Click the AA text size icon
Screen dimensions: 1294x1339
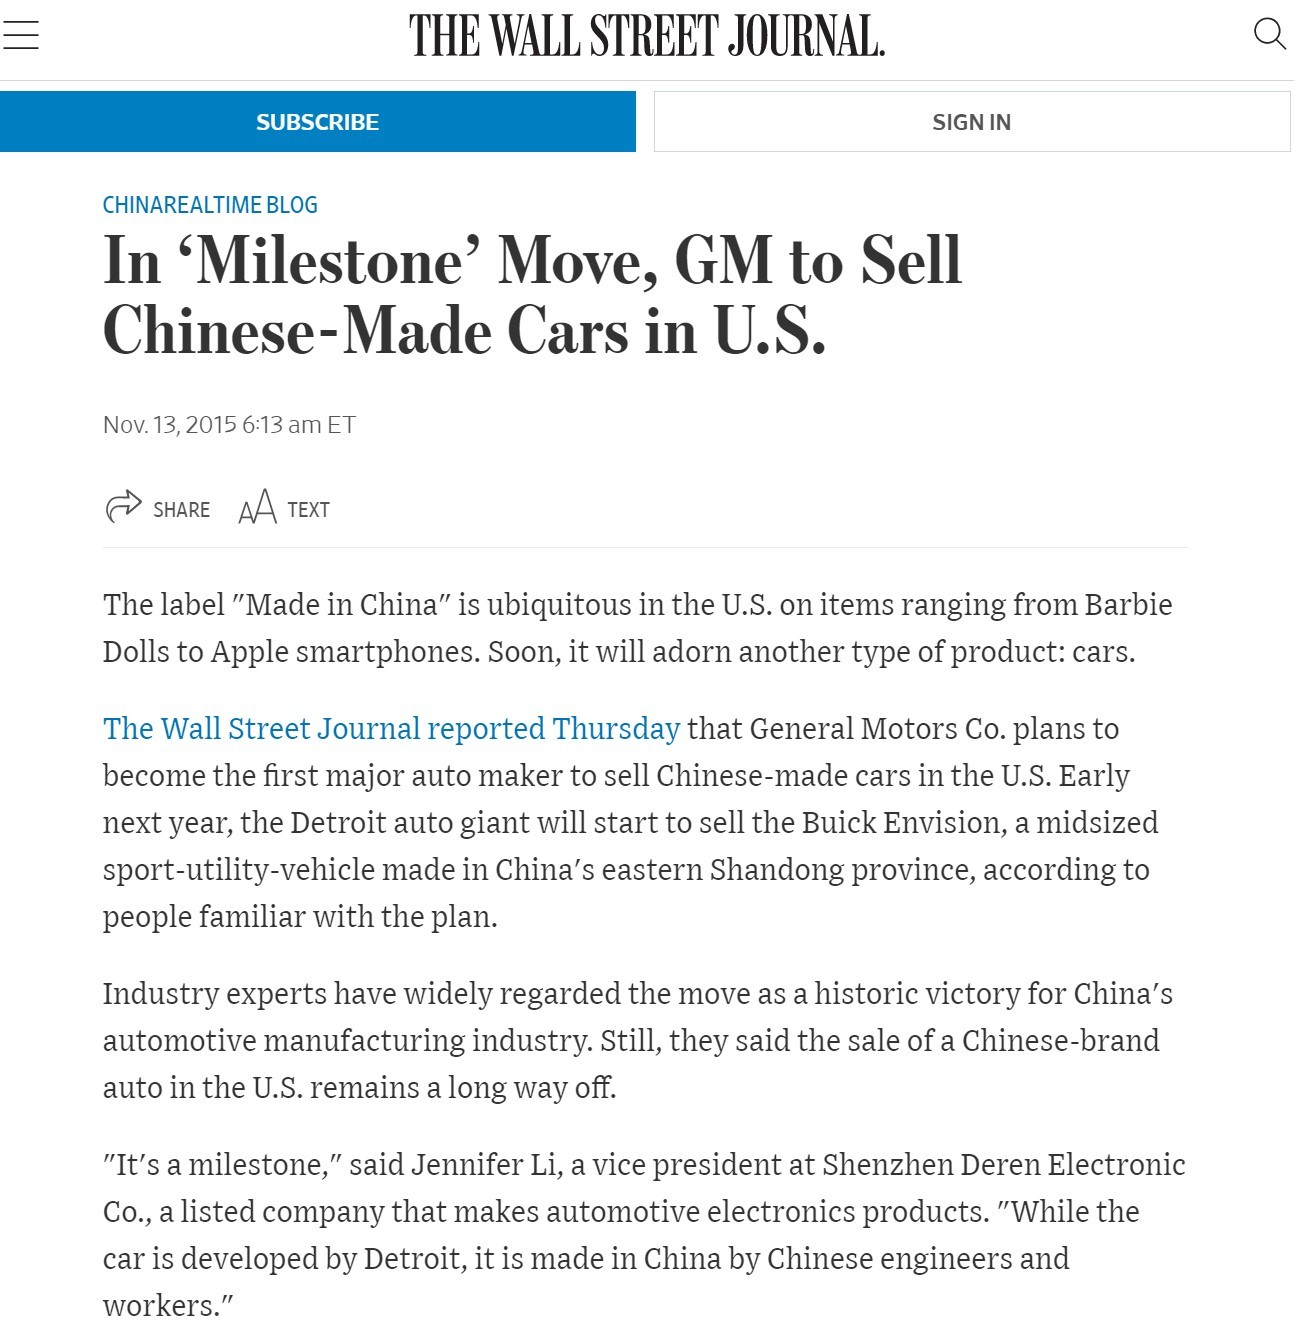[x=257, y=508]
